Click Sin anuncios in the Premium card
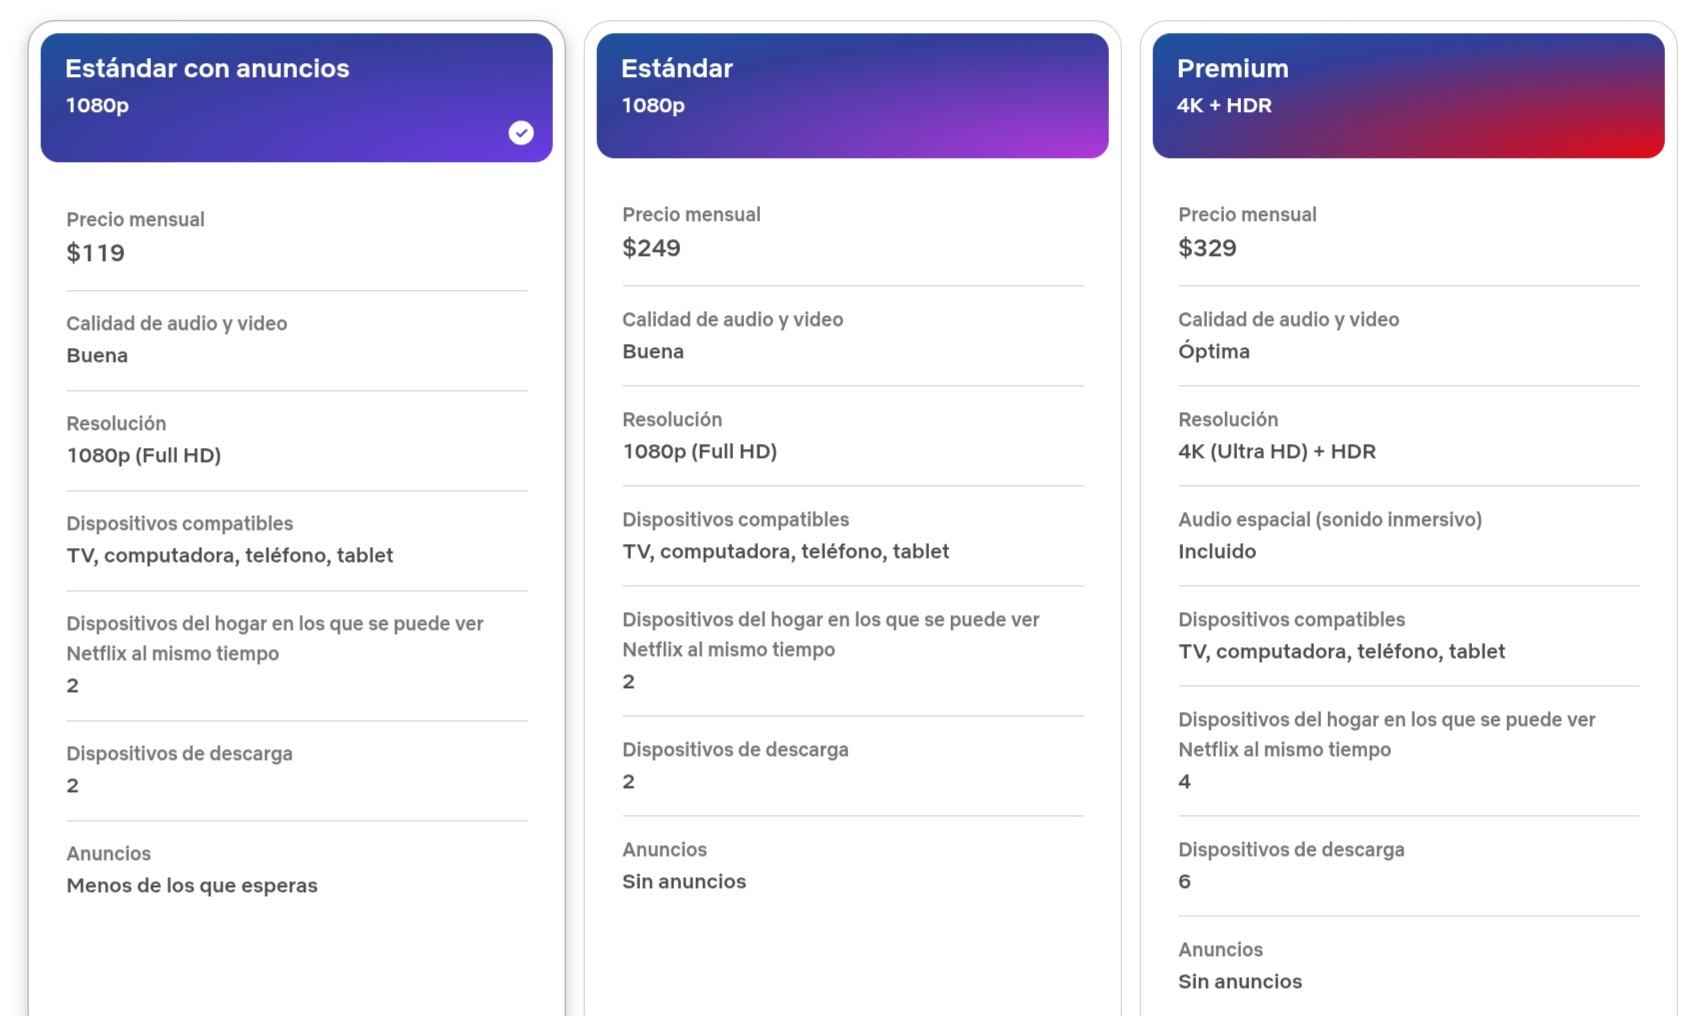Image resolution: width=1695 pixels, height=1016 pixels. (x=1240, y=981)
